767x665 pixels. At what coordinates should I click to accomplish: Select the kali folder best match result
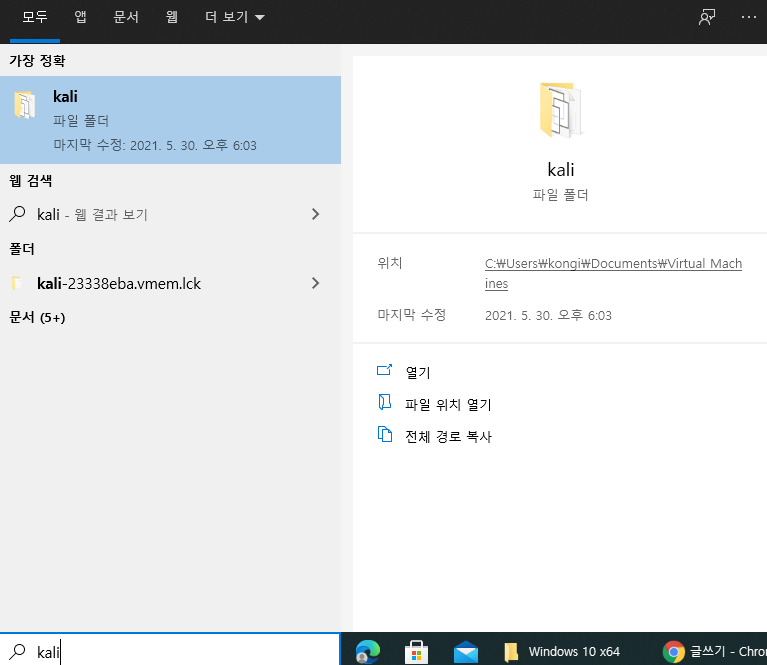[x=170, y=120]
